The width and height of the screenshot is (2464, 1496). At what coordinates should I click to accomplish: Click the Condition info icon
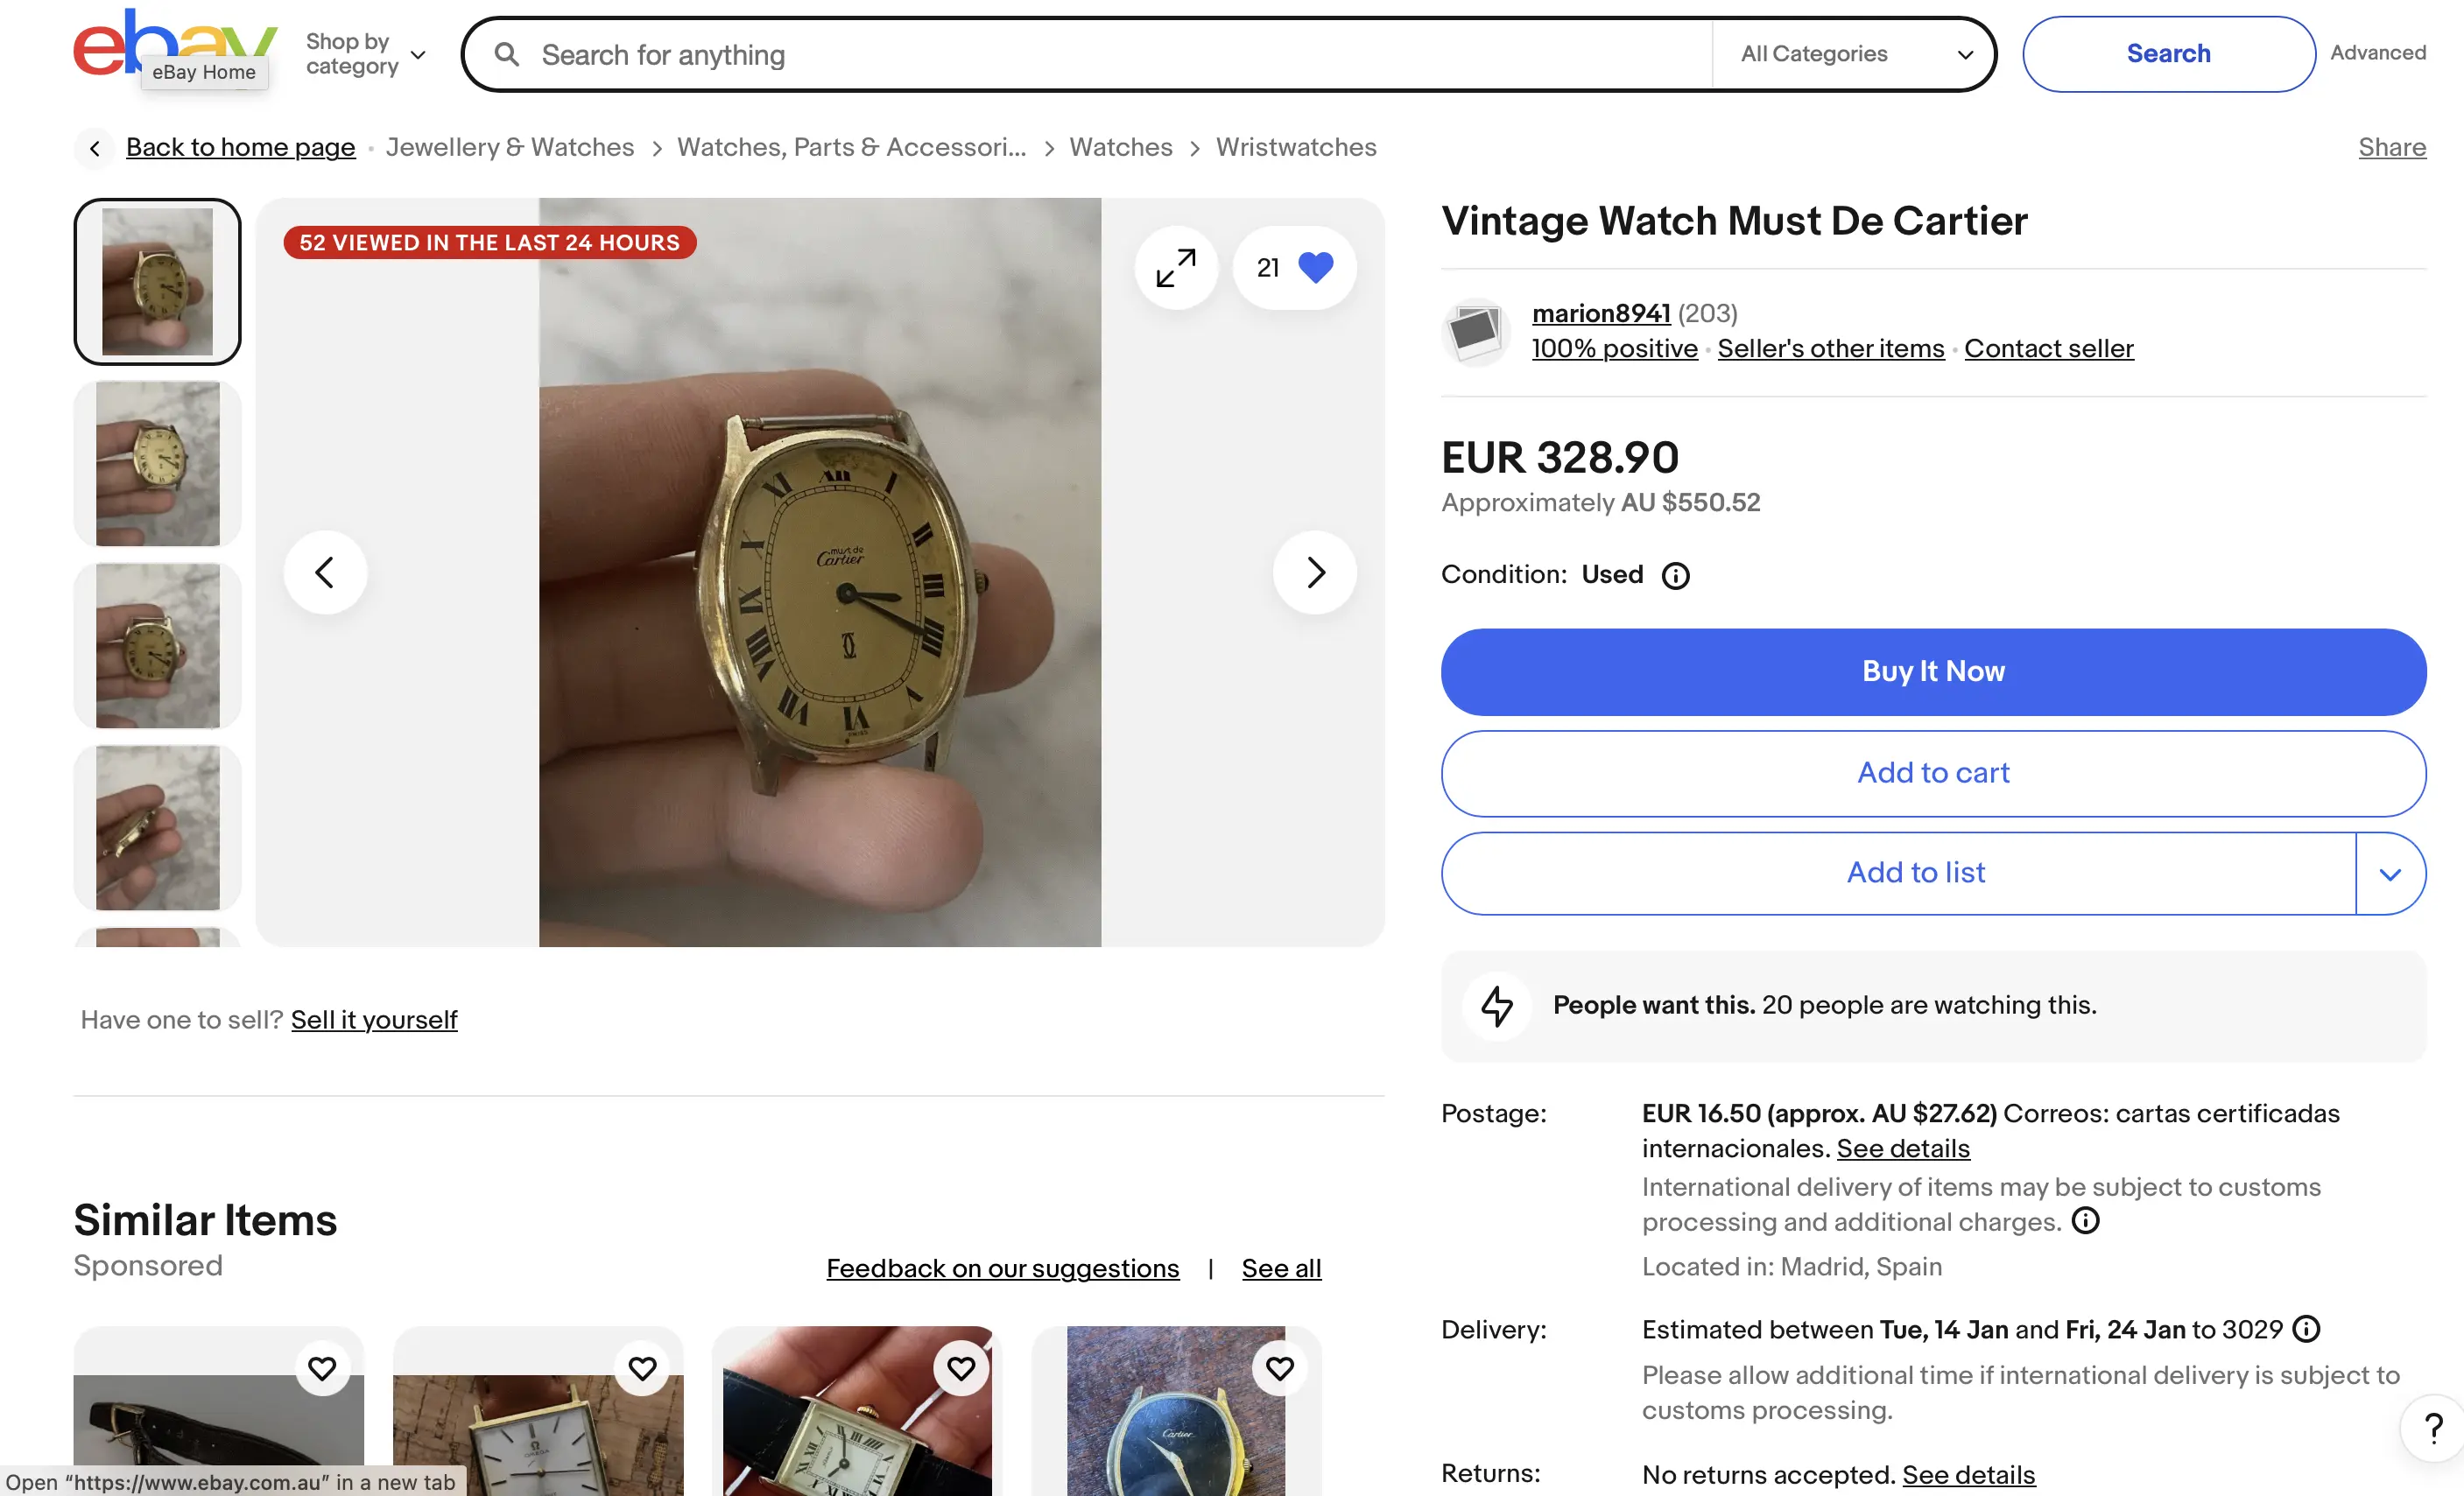point(1675,576)
